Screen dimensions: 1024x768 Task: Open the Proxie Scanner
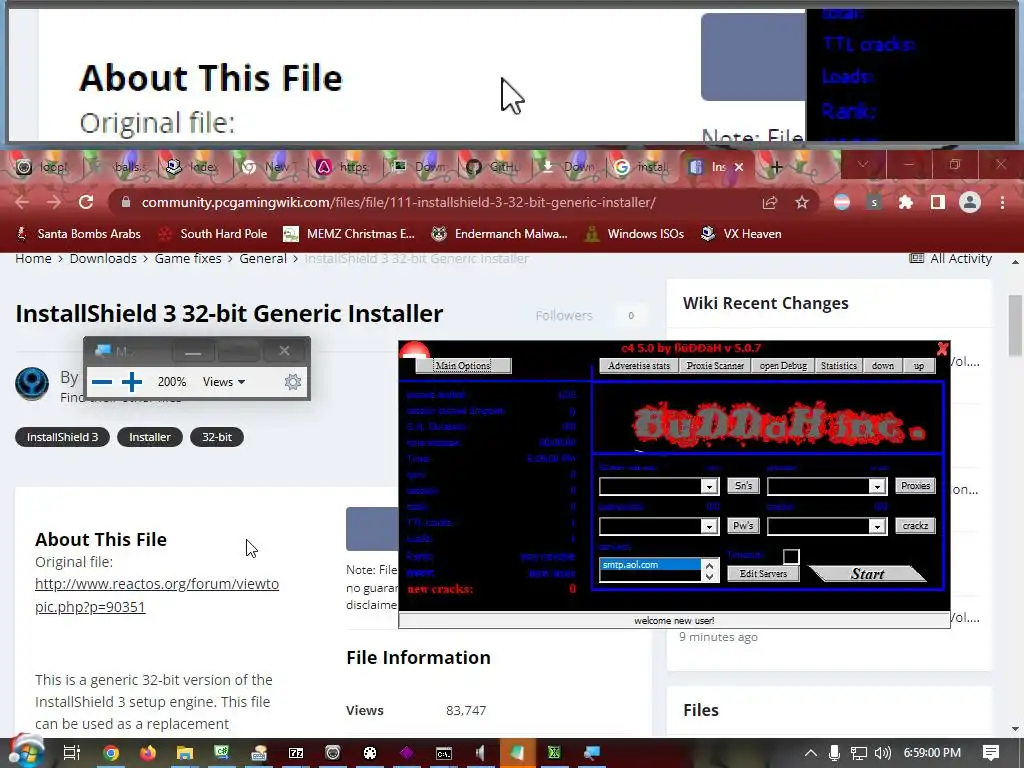[715, 366]
